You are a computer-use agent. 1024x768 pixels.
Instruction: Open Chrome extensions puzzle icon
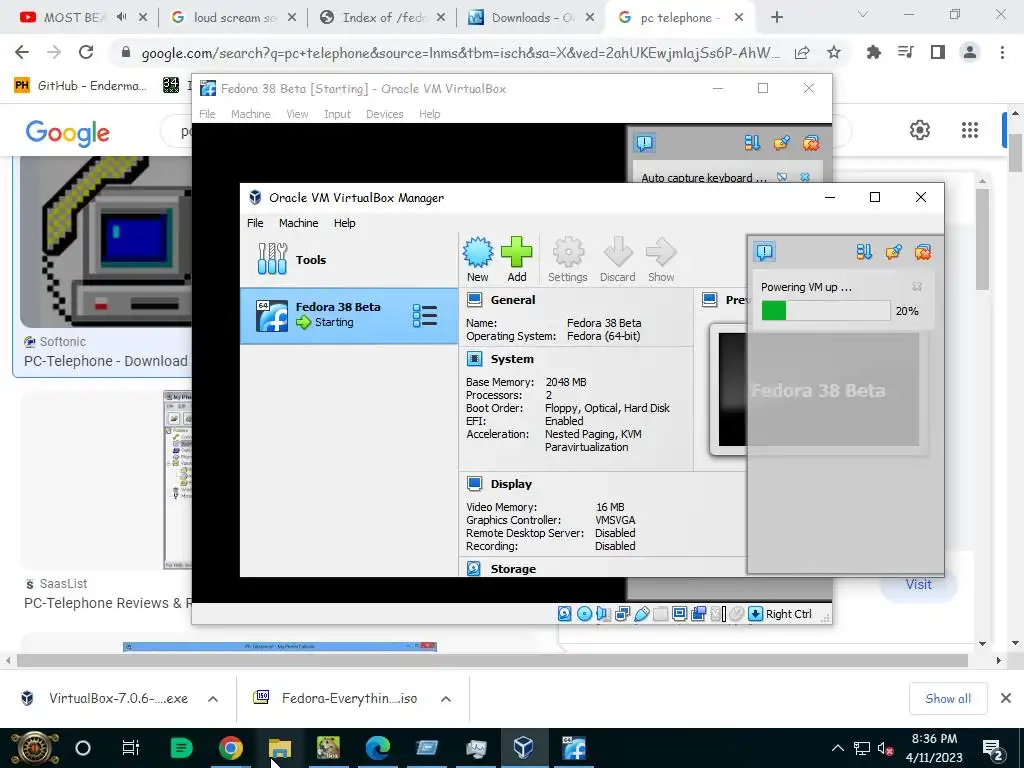(873, 52)
